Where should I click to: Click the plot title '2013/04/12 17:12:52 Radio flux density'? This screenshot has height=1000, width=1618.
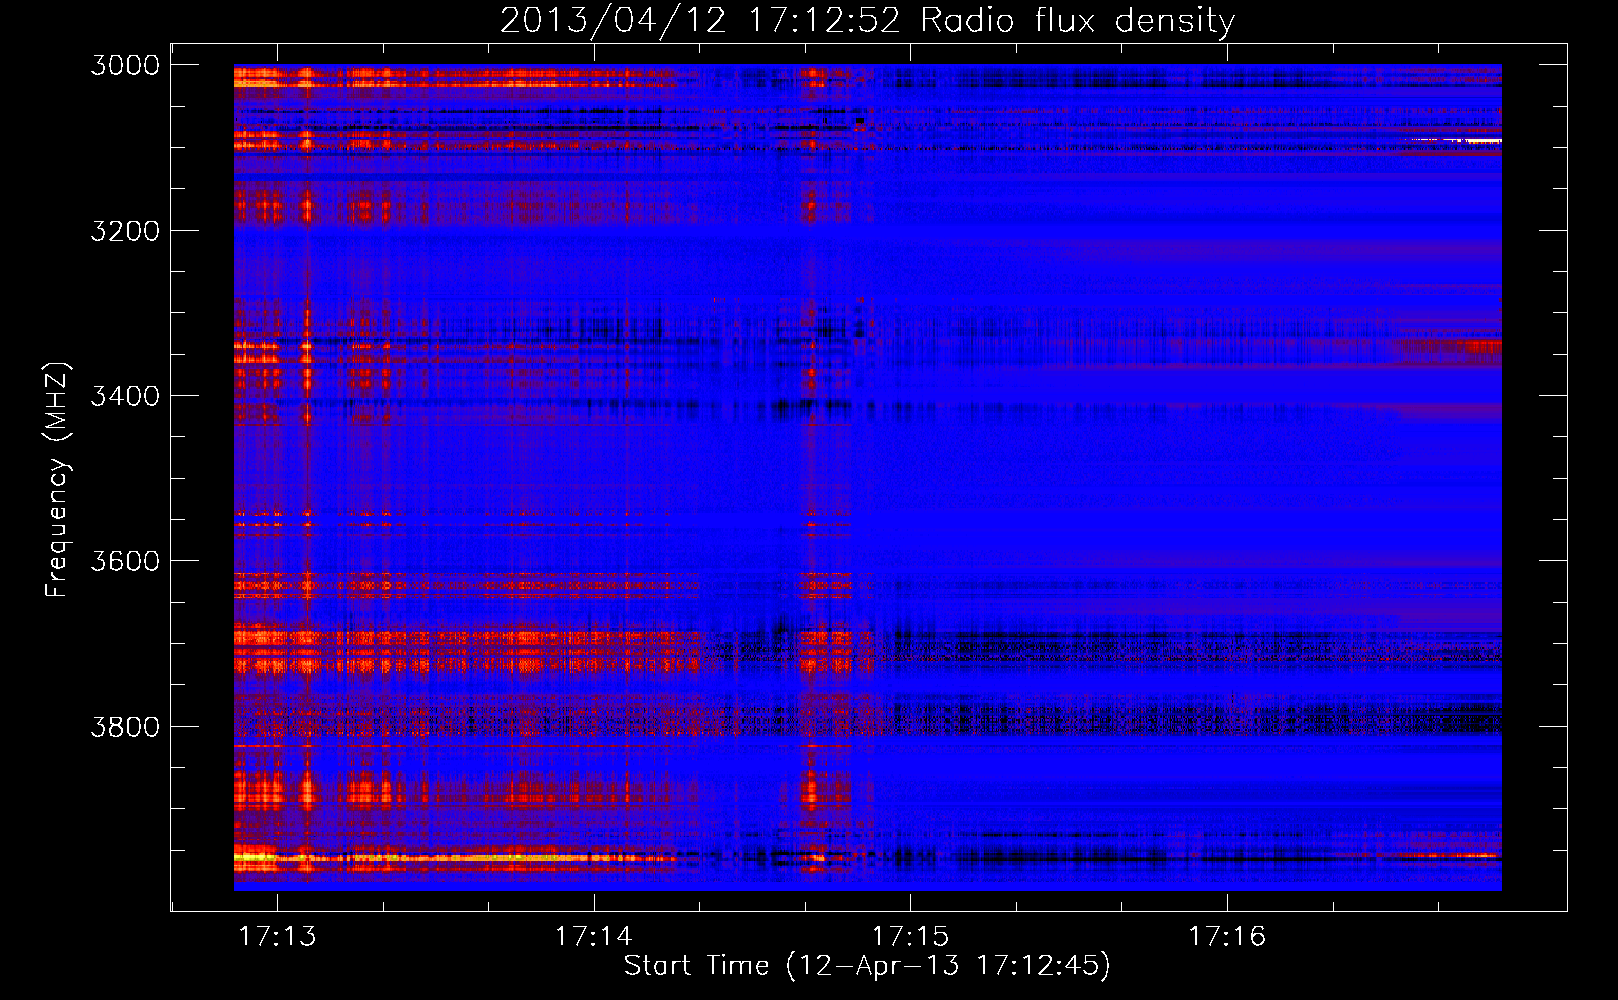click(x=867, y=20)
